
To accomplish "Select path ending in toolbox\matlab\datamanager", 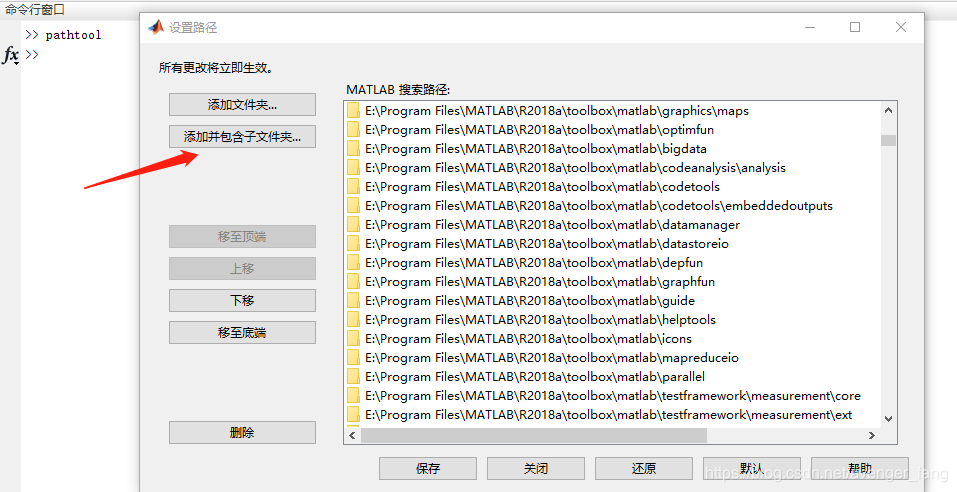I will coord(552,225).
